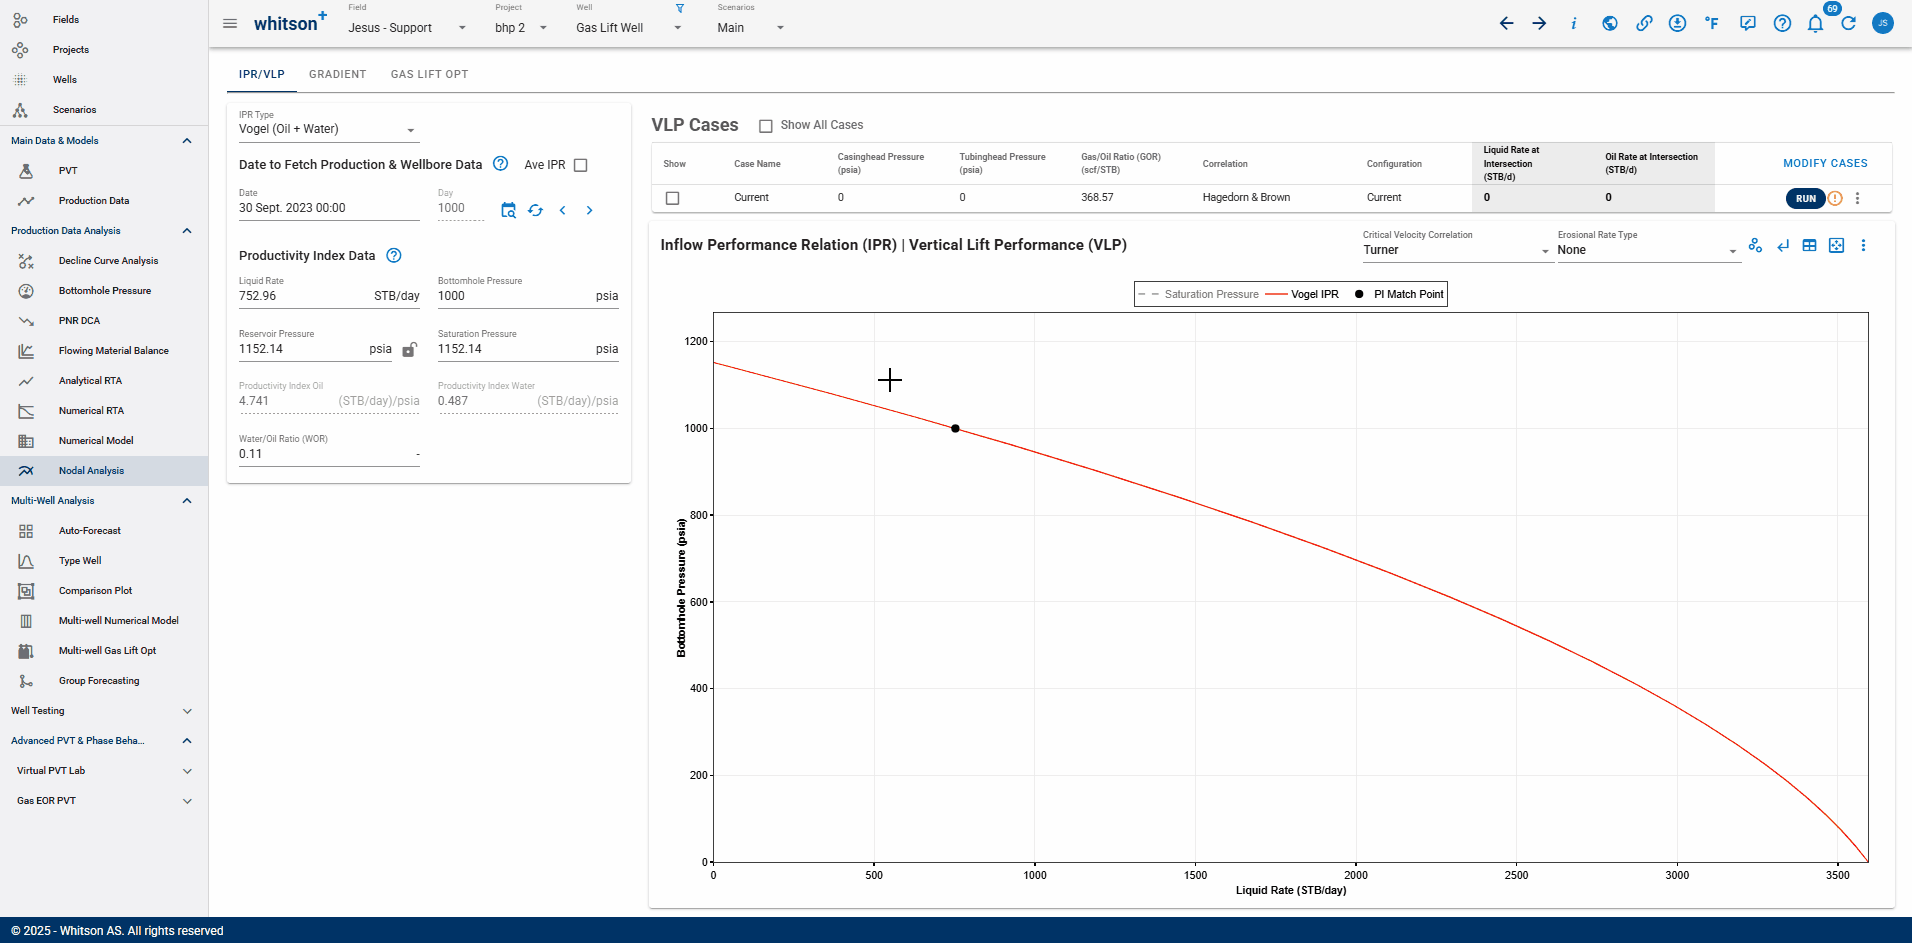Switch temperature units with the °F icon
1912x943 pixels.
pyautogui.click(x=1713, y=23)
